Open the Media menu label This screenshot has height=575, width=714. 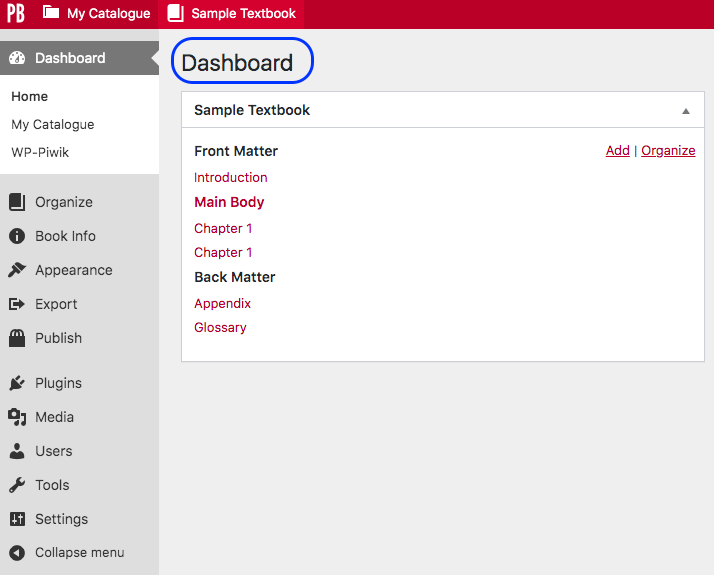pos(54,417)
